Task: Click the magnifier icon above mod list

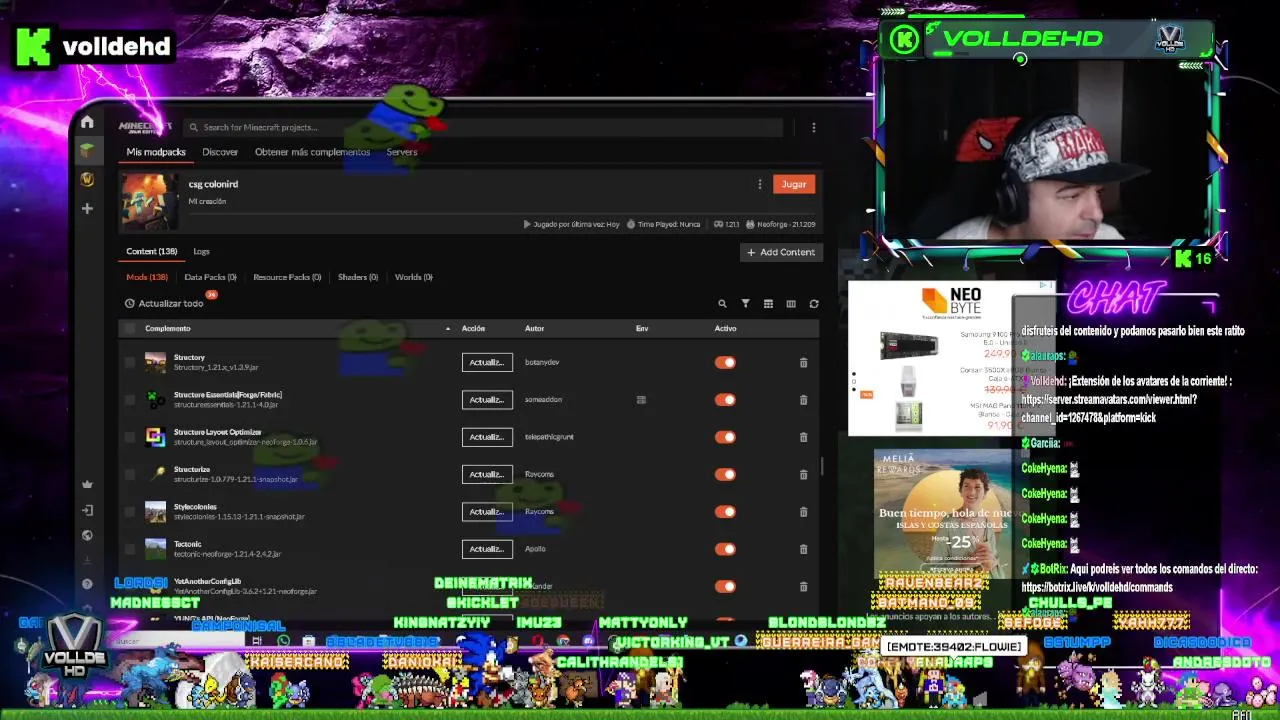Action: pos(722,304)
